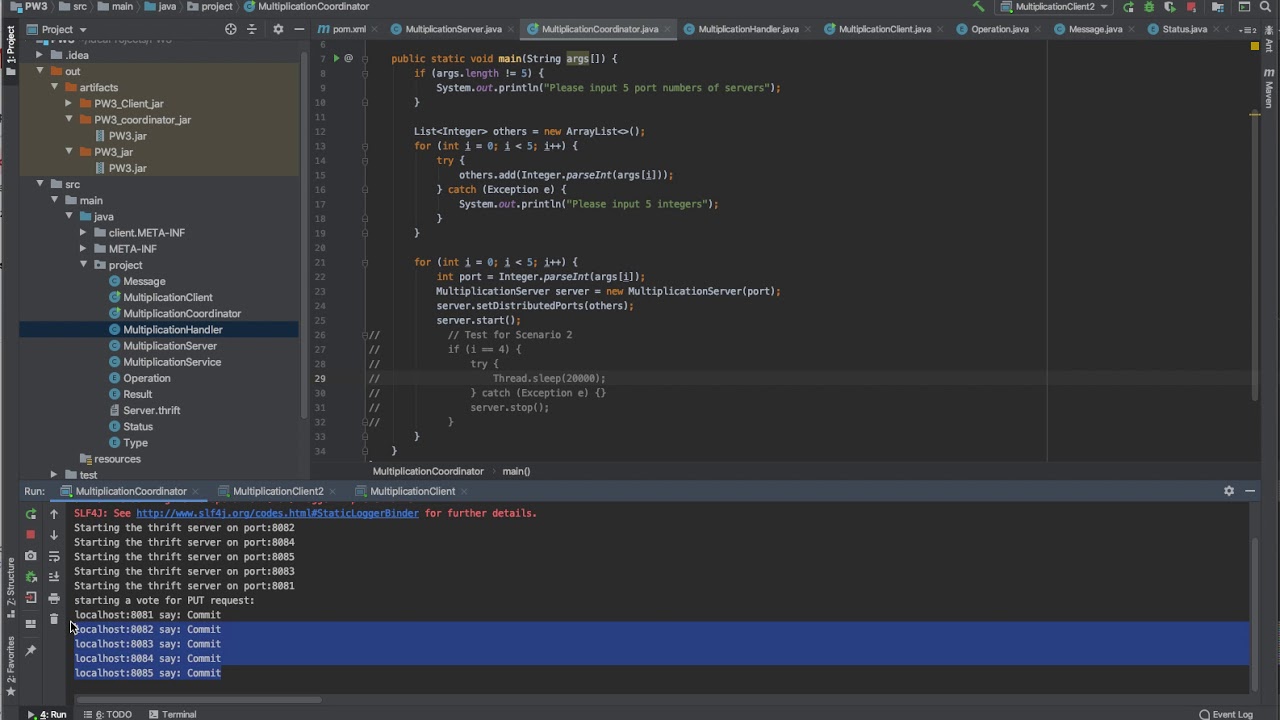Open the slf4j.org StaticLoggerBinder link
1280x720 pixels.
(277, 513)
